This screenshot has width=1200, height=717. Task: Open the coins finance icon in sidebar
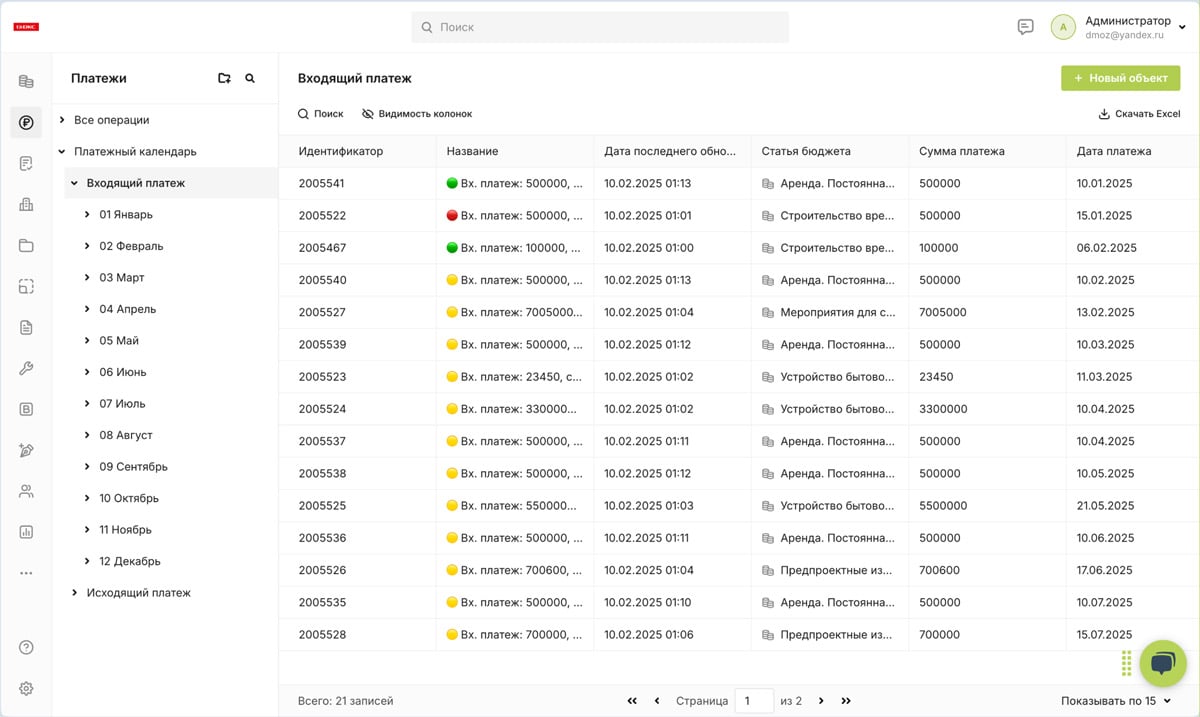(x=26, y=81)
